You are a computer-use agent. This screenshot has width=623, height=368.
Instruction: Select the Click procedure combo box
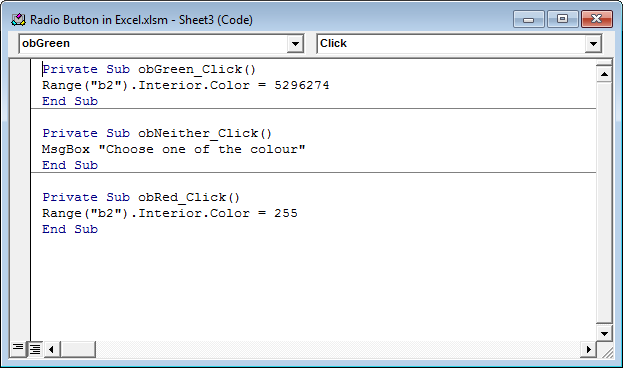(459, 43)
